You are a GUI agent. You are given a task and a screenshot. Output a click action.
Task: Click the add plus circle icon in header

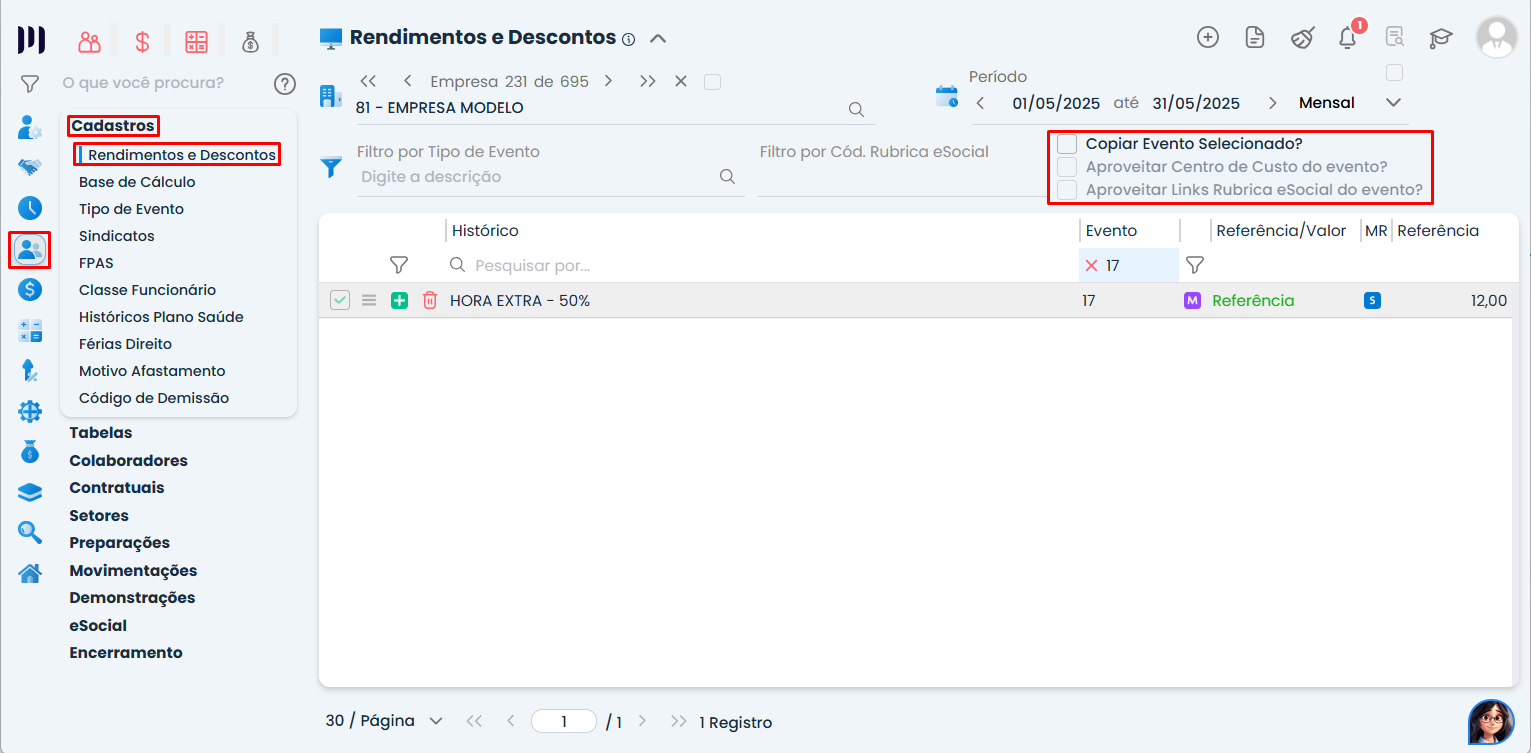coord(1208,38)
